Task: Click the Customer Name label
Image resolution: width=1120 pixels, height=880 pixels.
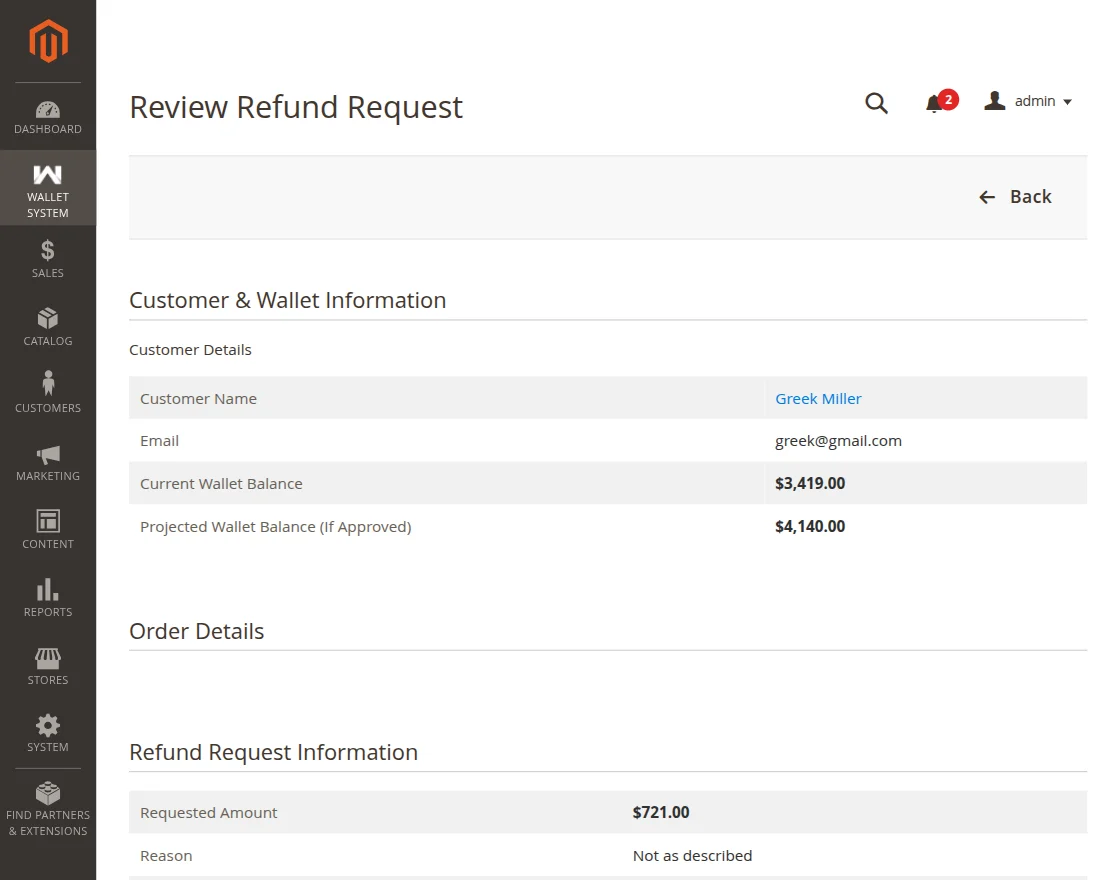Action: click(x=199, y=399)
